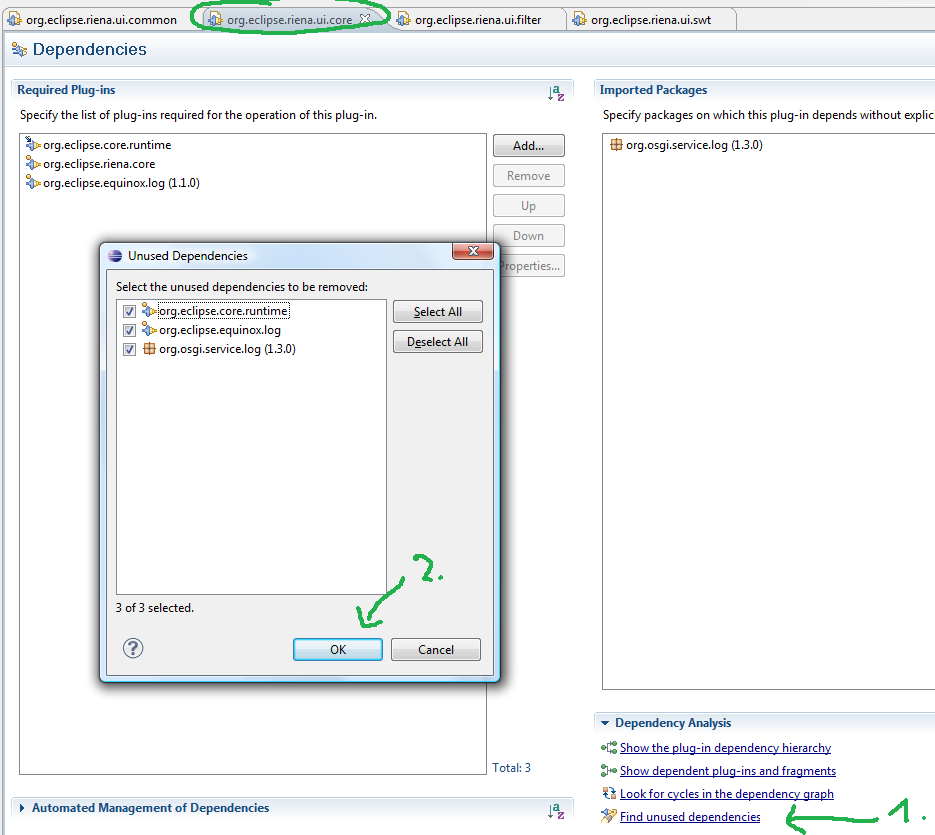
Task: Click the '3 of 3 selected.' status text
Action: coord(155,608)
